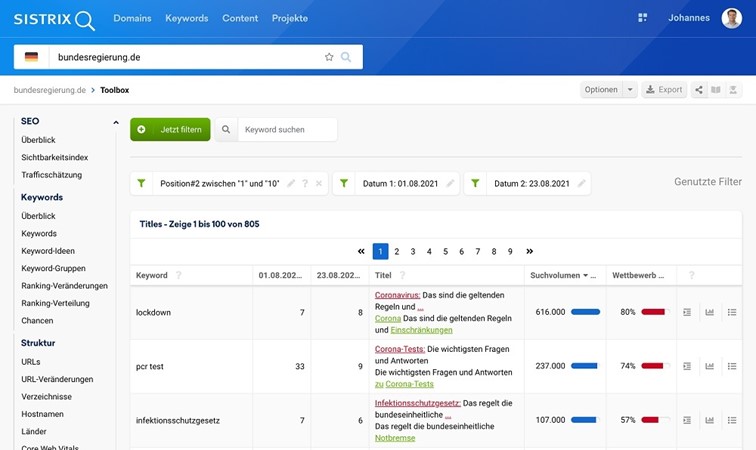Open Ranking-Veränderungen in sidebar

click(64, 286)
